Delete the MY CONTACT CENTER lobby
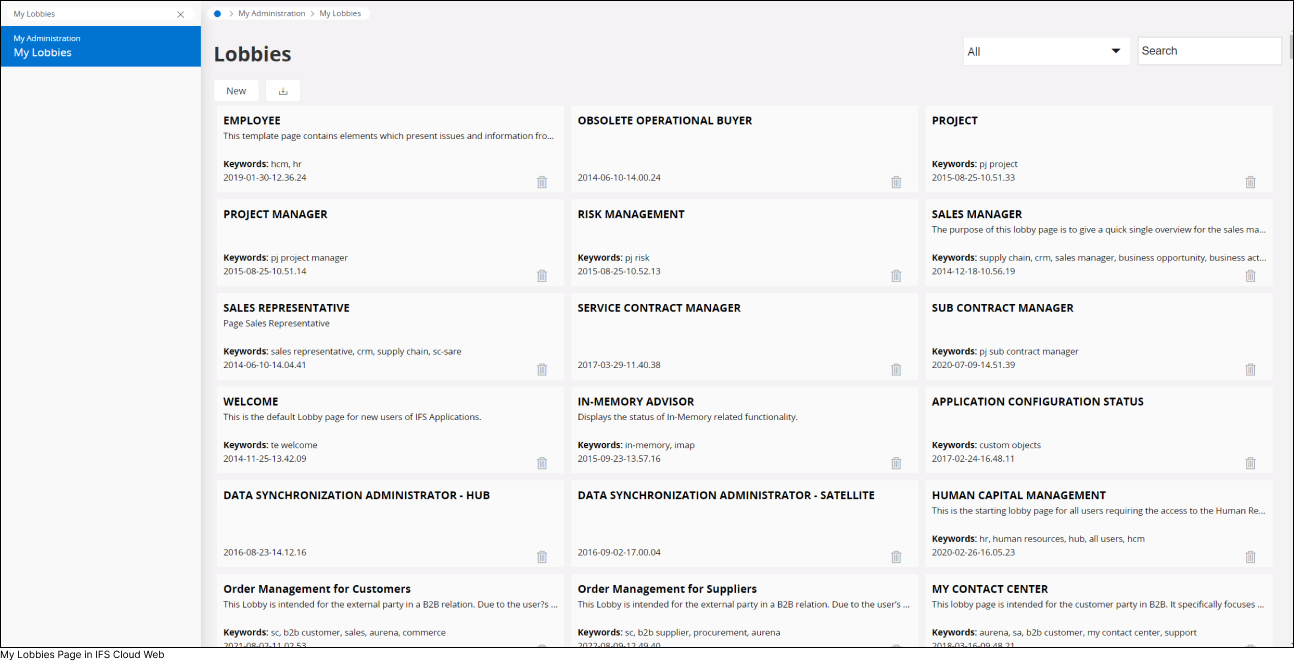The height and width of the screenshot is (661, 1305). click(x=1250, y=648)
